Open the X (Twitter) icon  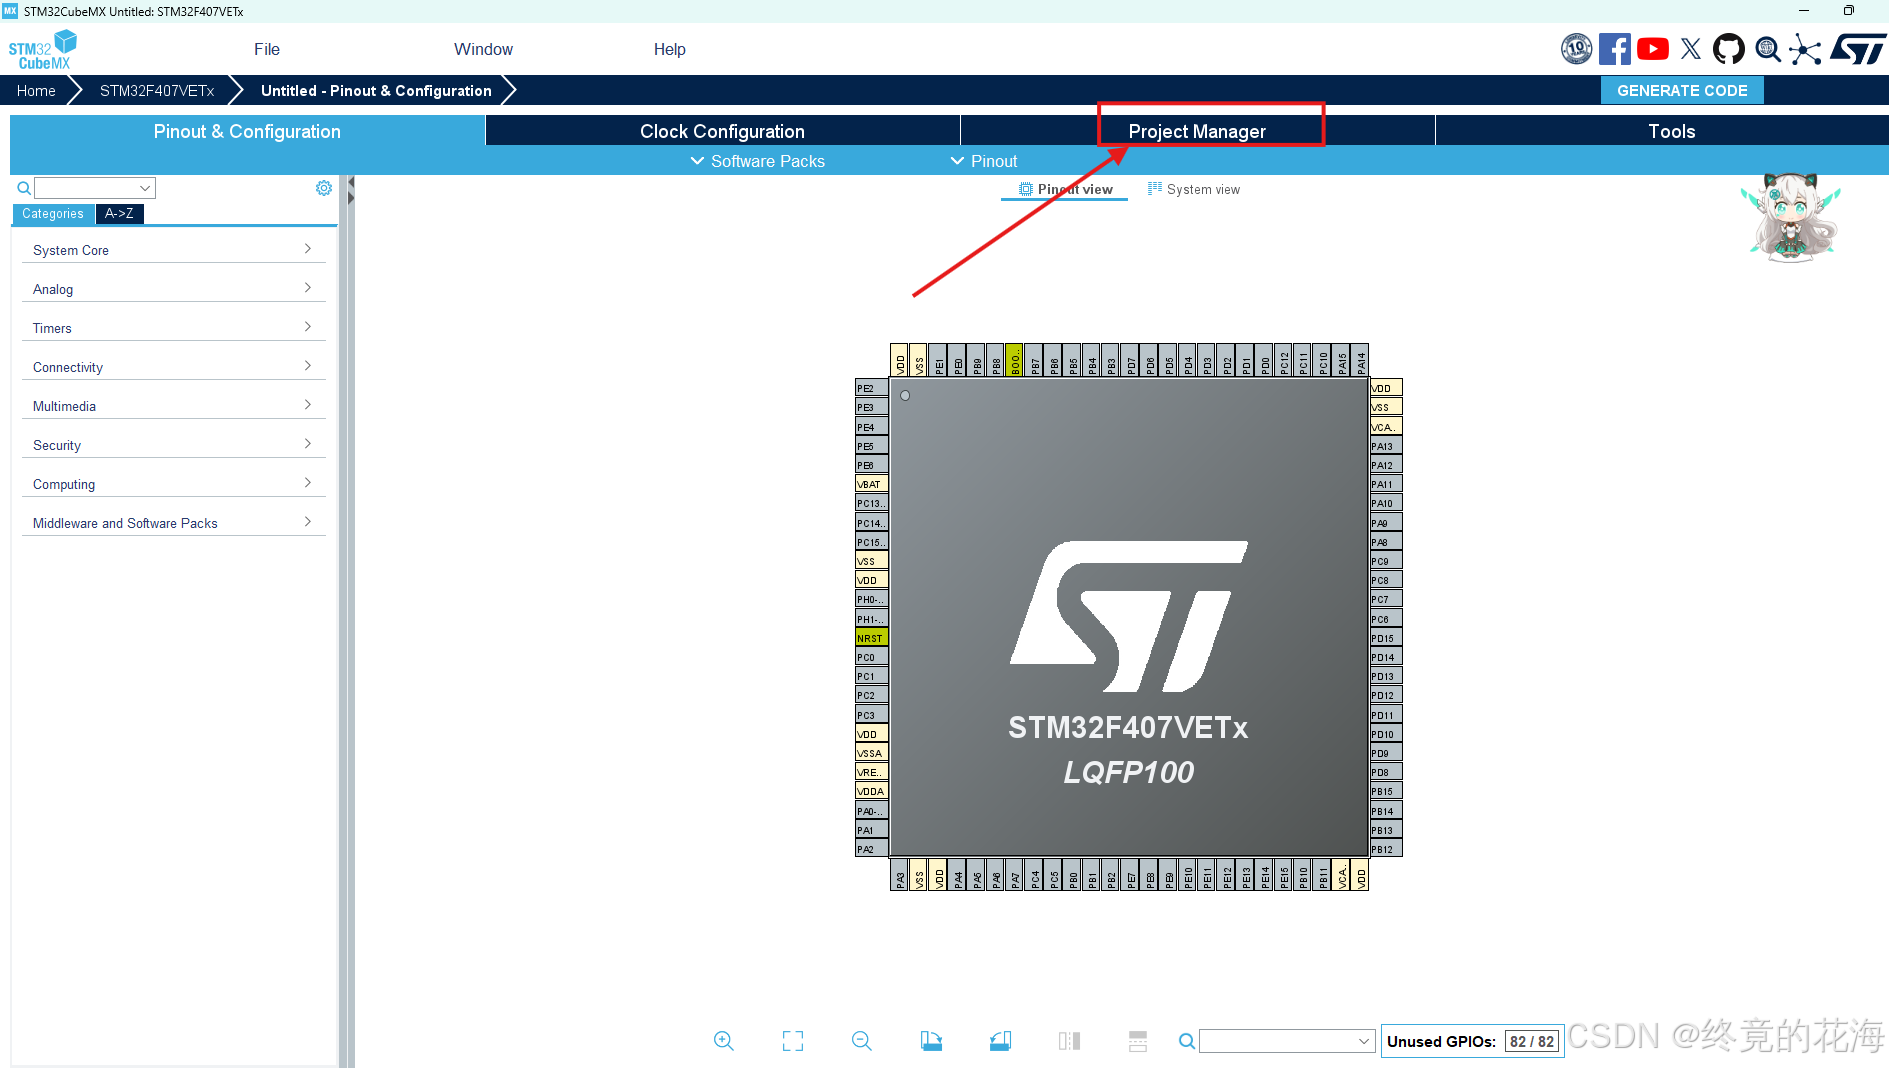(x=1691, y=49)
